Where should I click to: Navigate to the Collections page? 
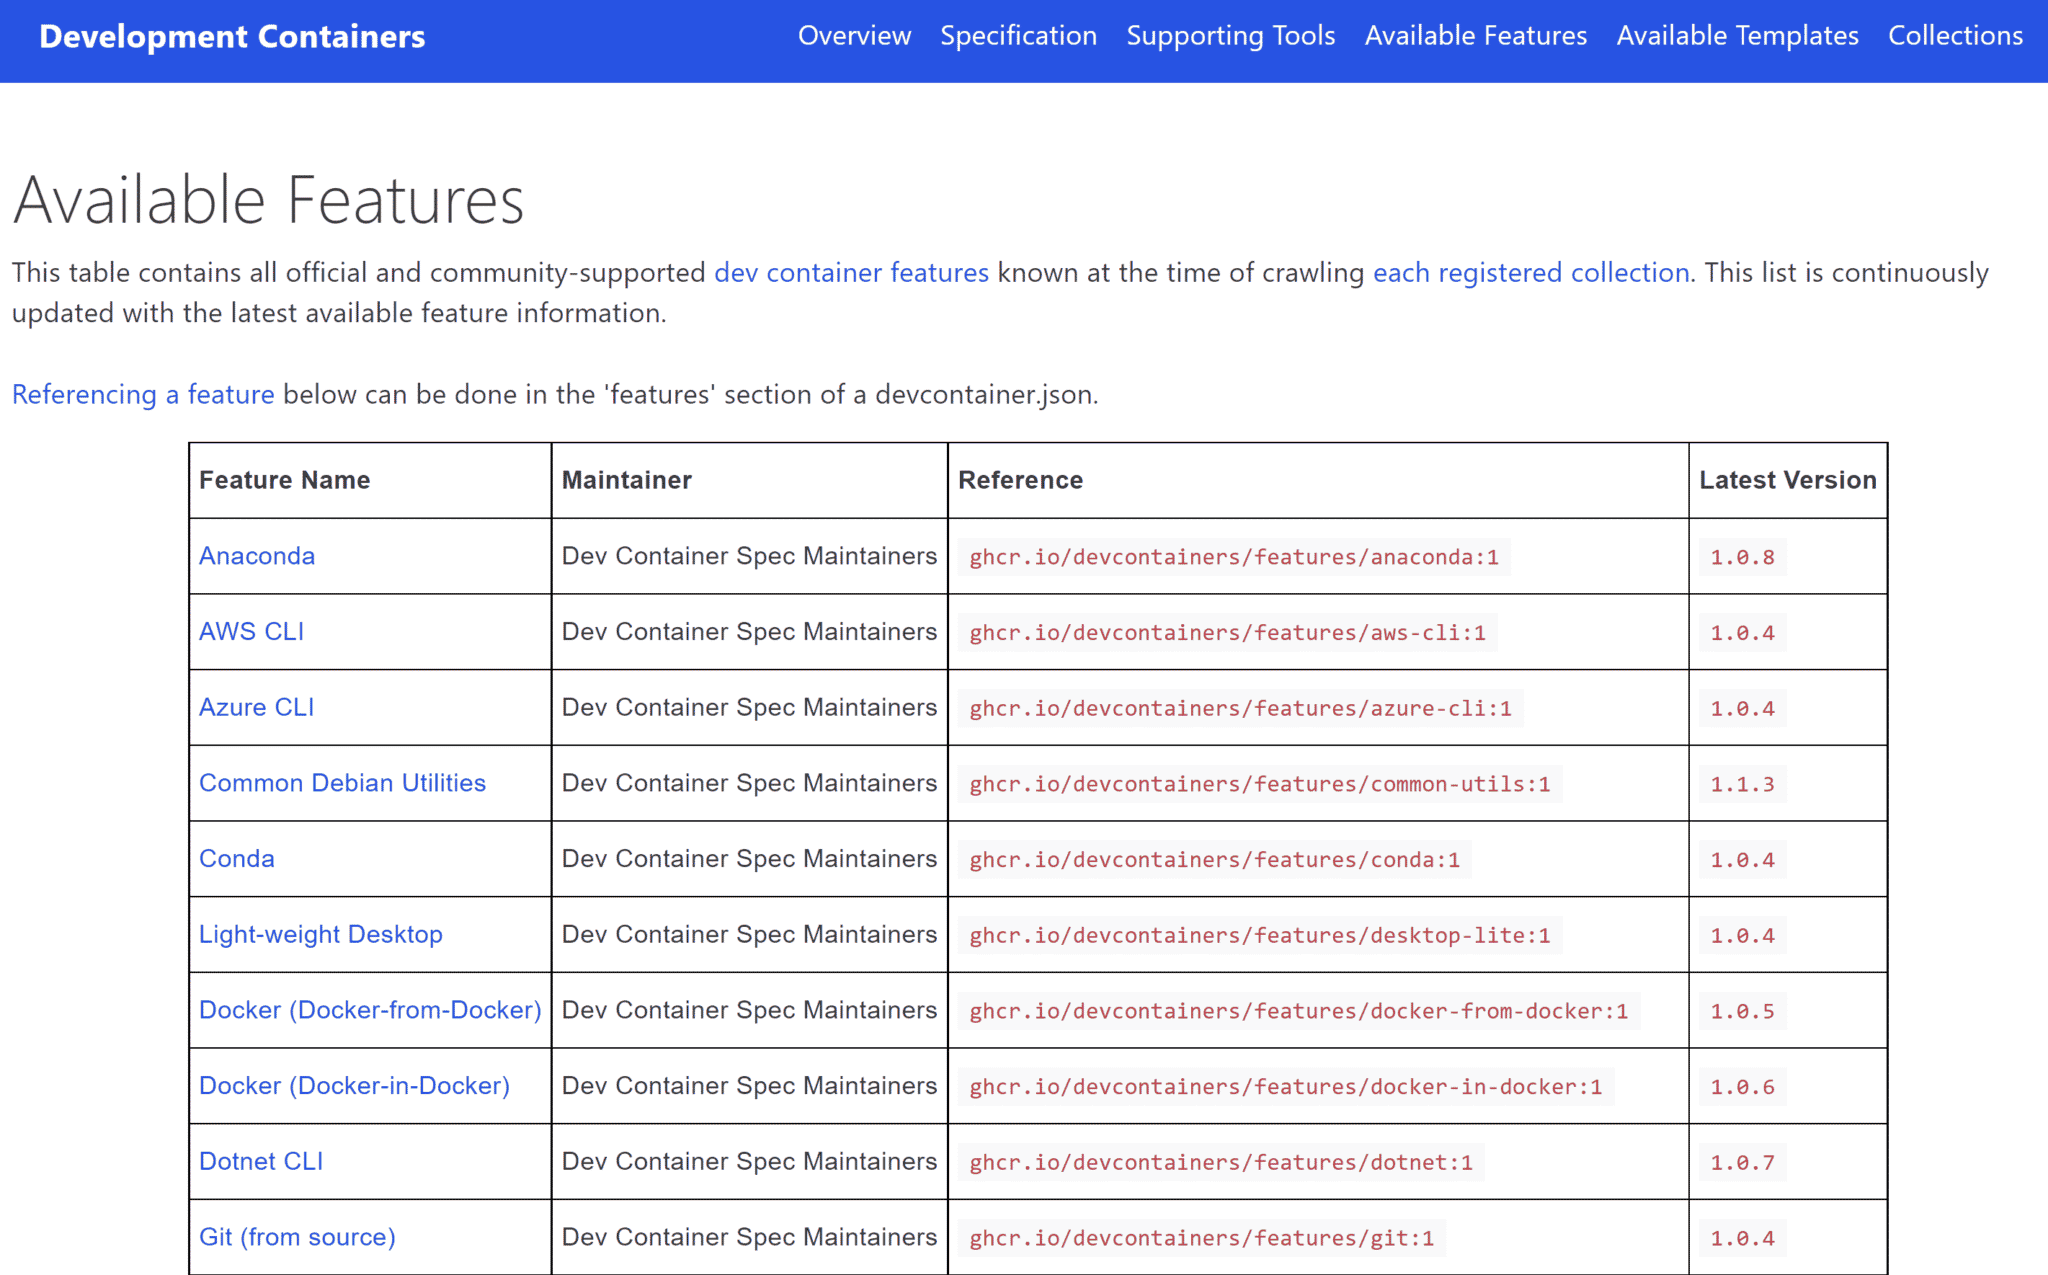coord(1954,36)
